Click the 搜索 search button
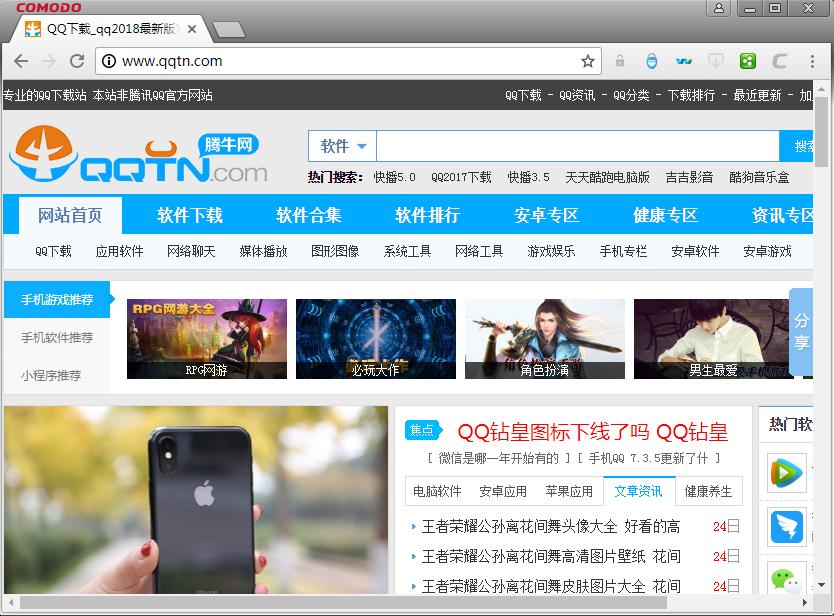834x616 pixels. click(796, 146)
